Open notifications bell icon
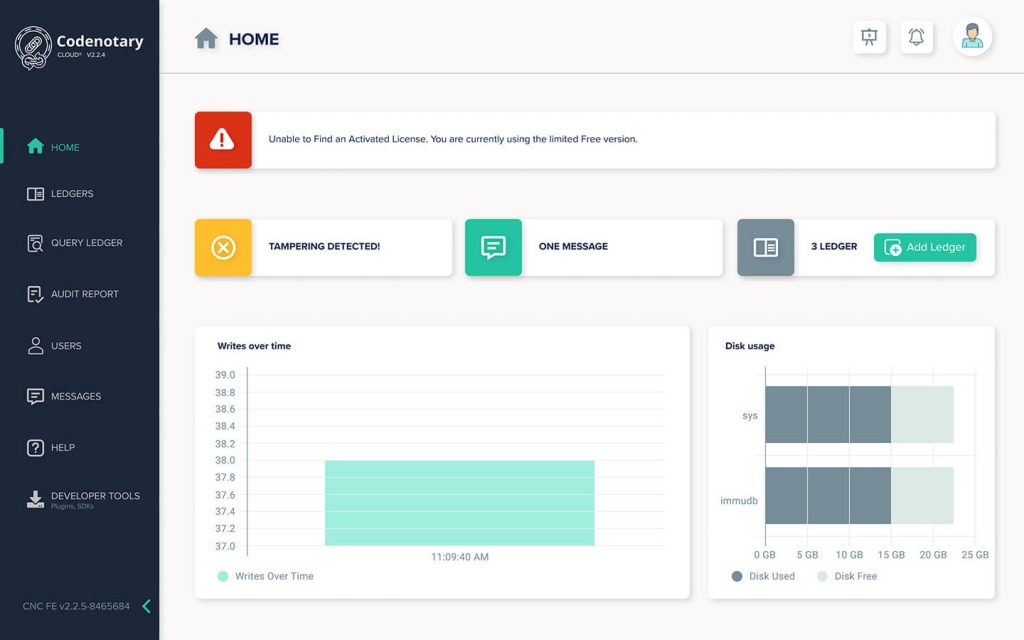Screen dimensions: 1024x640 click(x=916, y=37)
